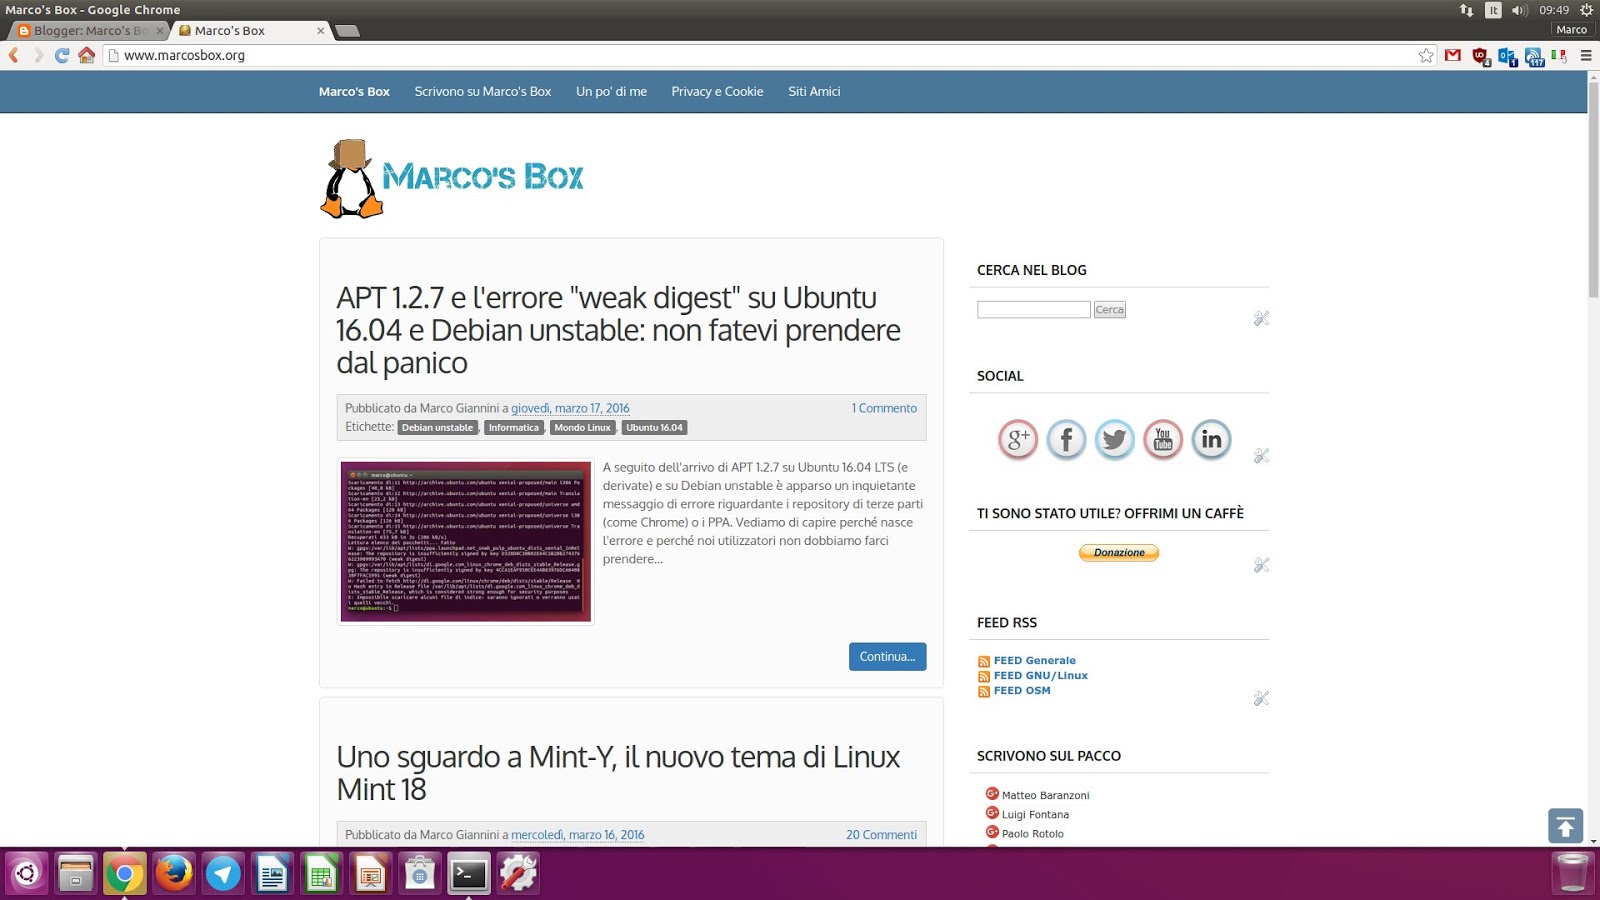Viewport: 1600px width, 900px height.
Task: Open the Google+ social icon
Action: (1018, 439)
